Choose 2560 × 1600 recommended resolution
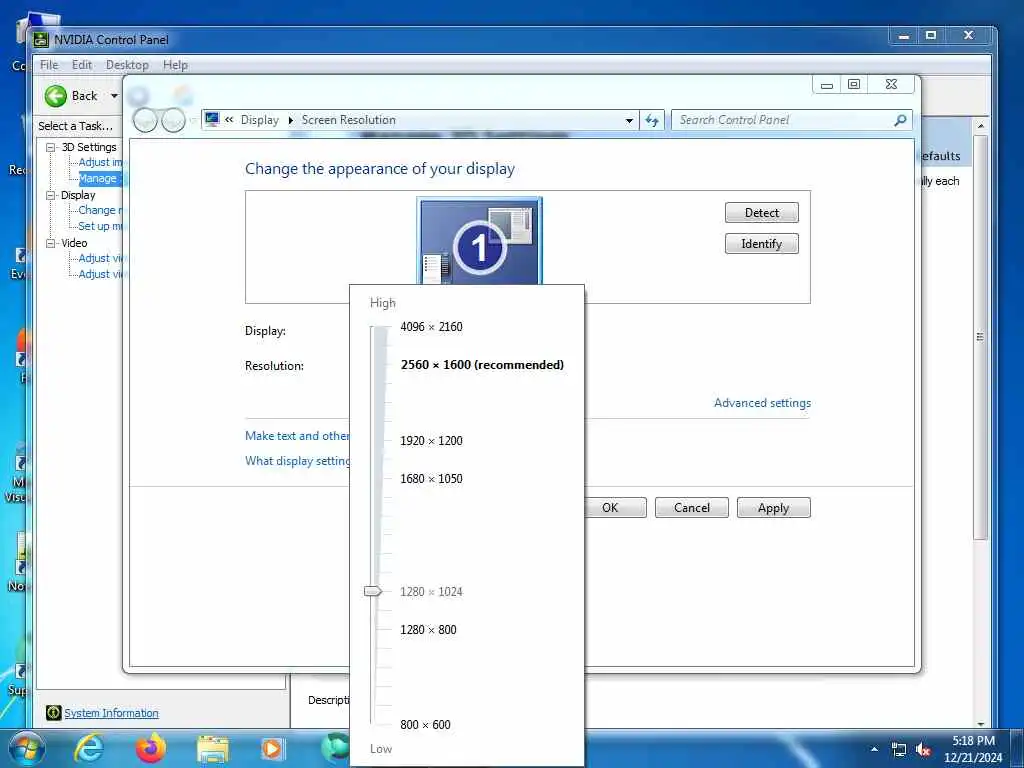Screen dimensions: 1024x768 (482, 365)
